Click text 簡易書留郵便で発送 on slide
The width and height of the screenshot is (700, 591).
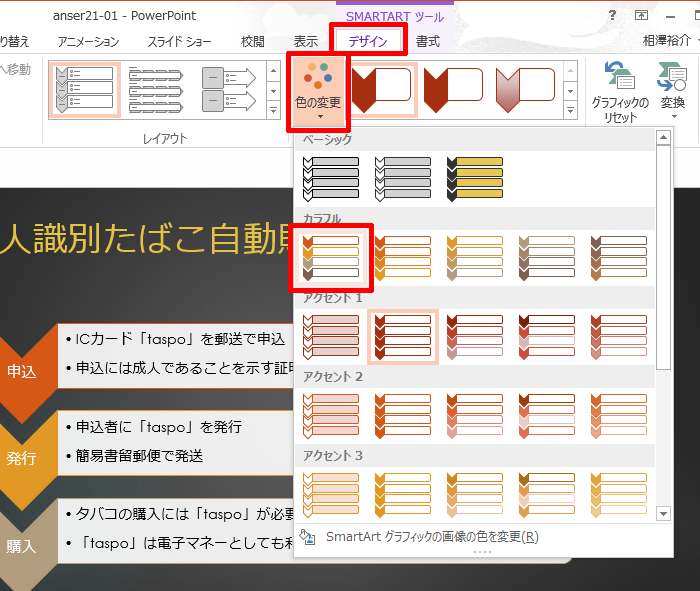tap(139, 456)
